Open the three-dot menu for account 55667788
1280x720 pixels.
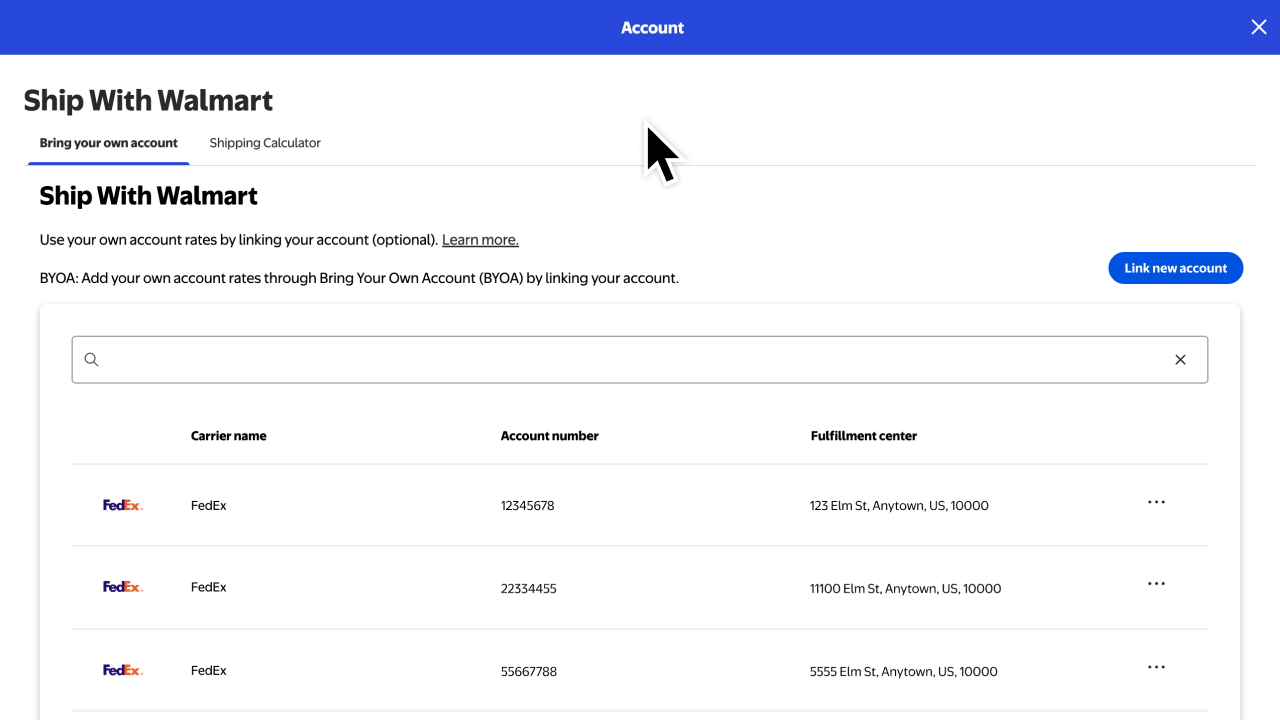pos(1156,667)
